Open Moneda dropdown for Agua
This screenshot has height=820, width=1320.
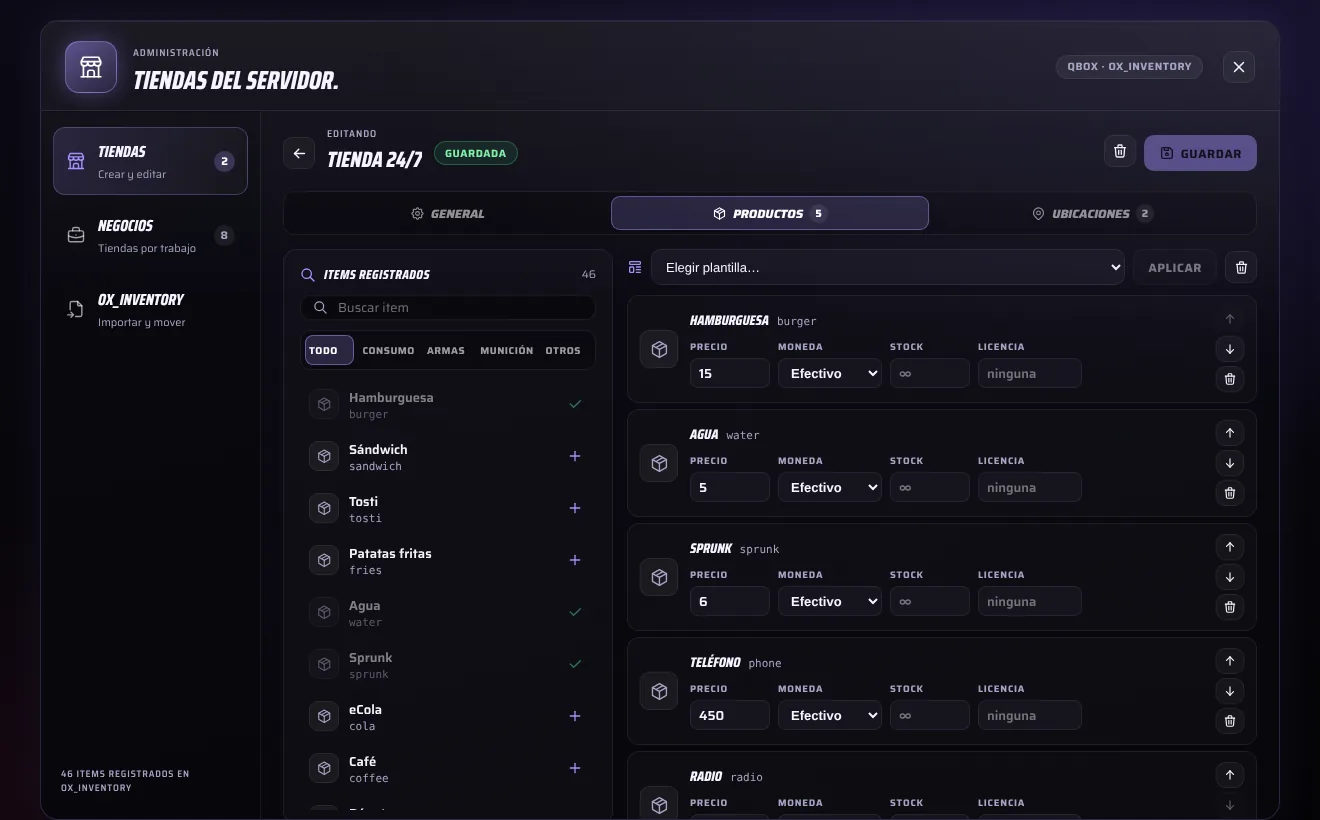tap(830, 488)
